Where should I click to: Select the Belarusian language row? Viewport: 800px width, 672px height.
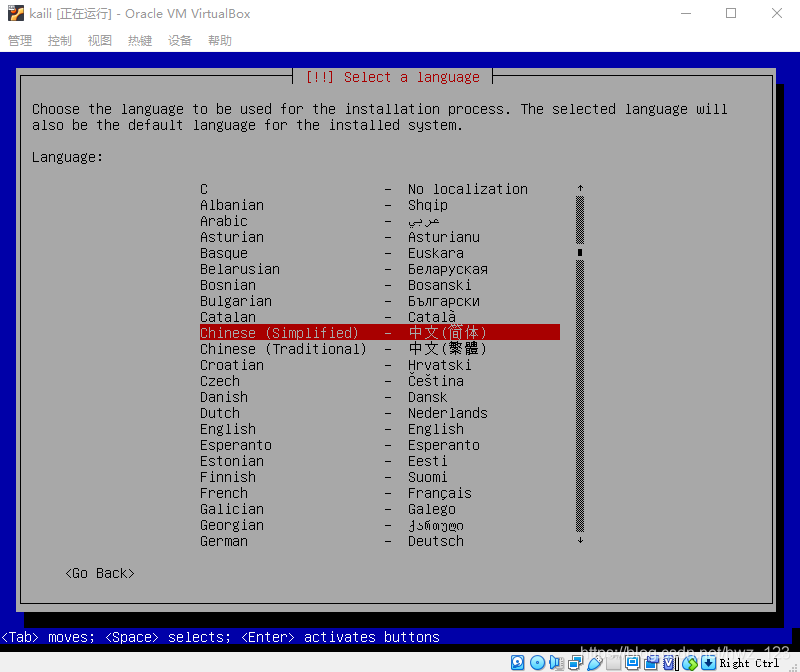[x=380, y=269]
